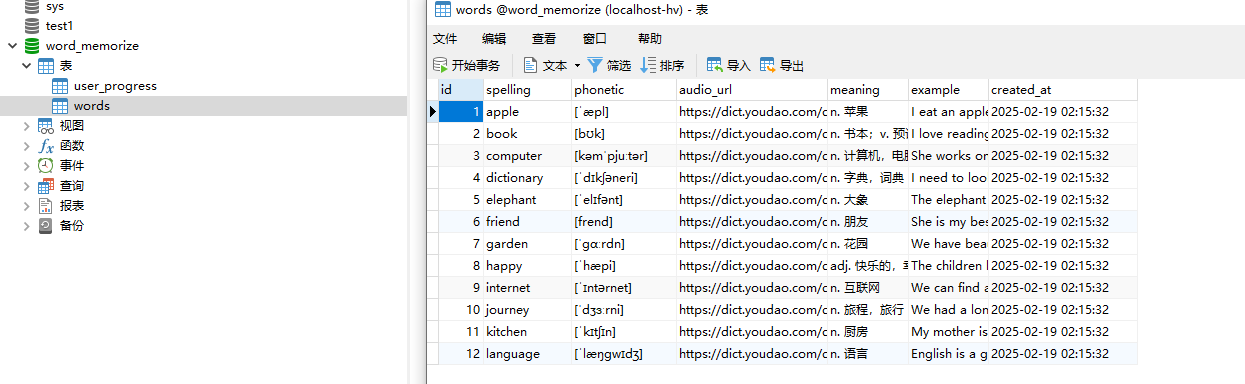Click the 视图 views icon
This screenshot has width=1245, height=384.
(x=46, y=126)
